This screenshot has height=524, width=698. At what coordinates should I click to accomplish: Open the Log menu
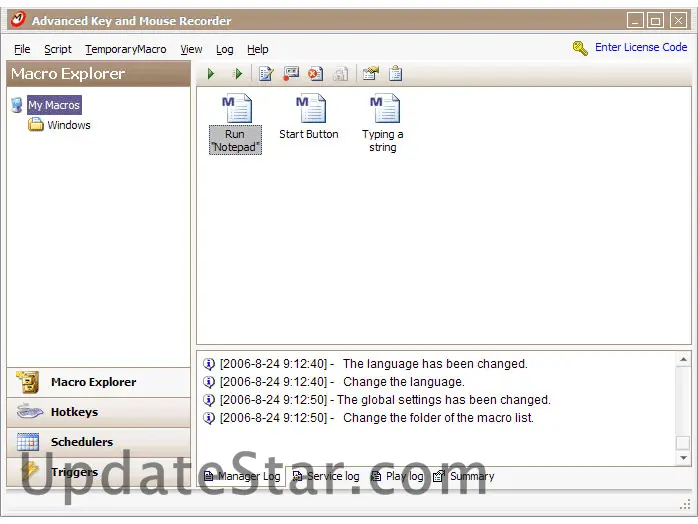click(x=225, y=49)
